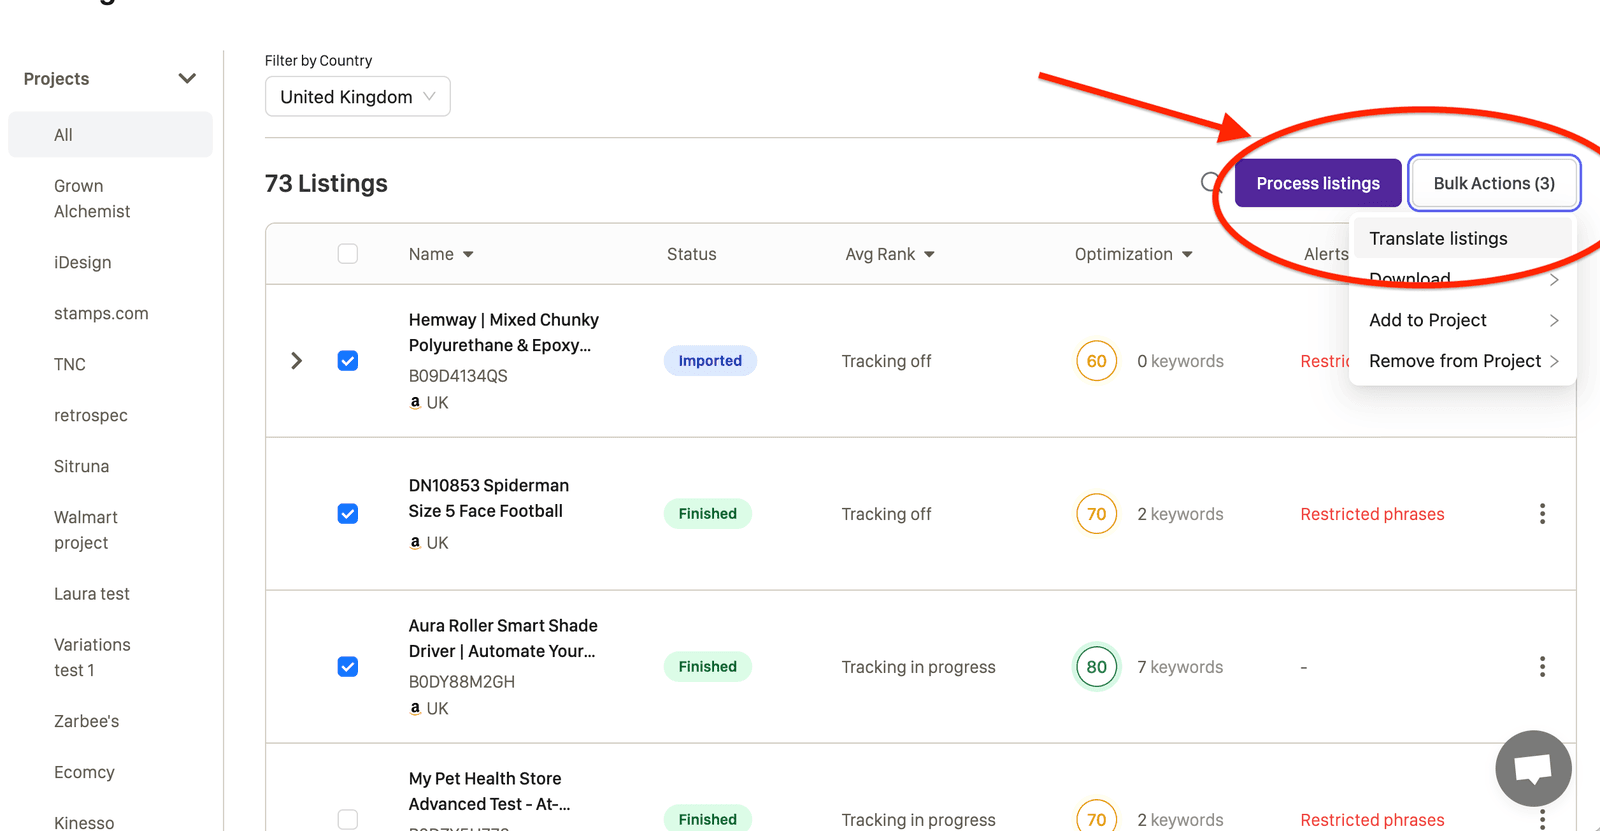Click the Bulk Actions (3) button
This screenshot has height=831, width=1600.
[1494, 183]
